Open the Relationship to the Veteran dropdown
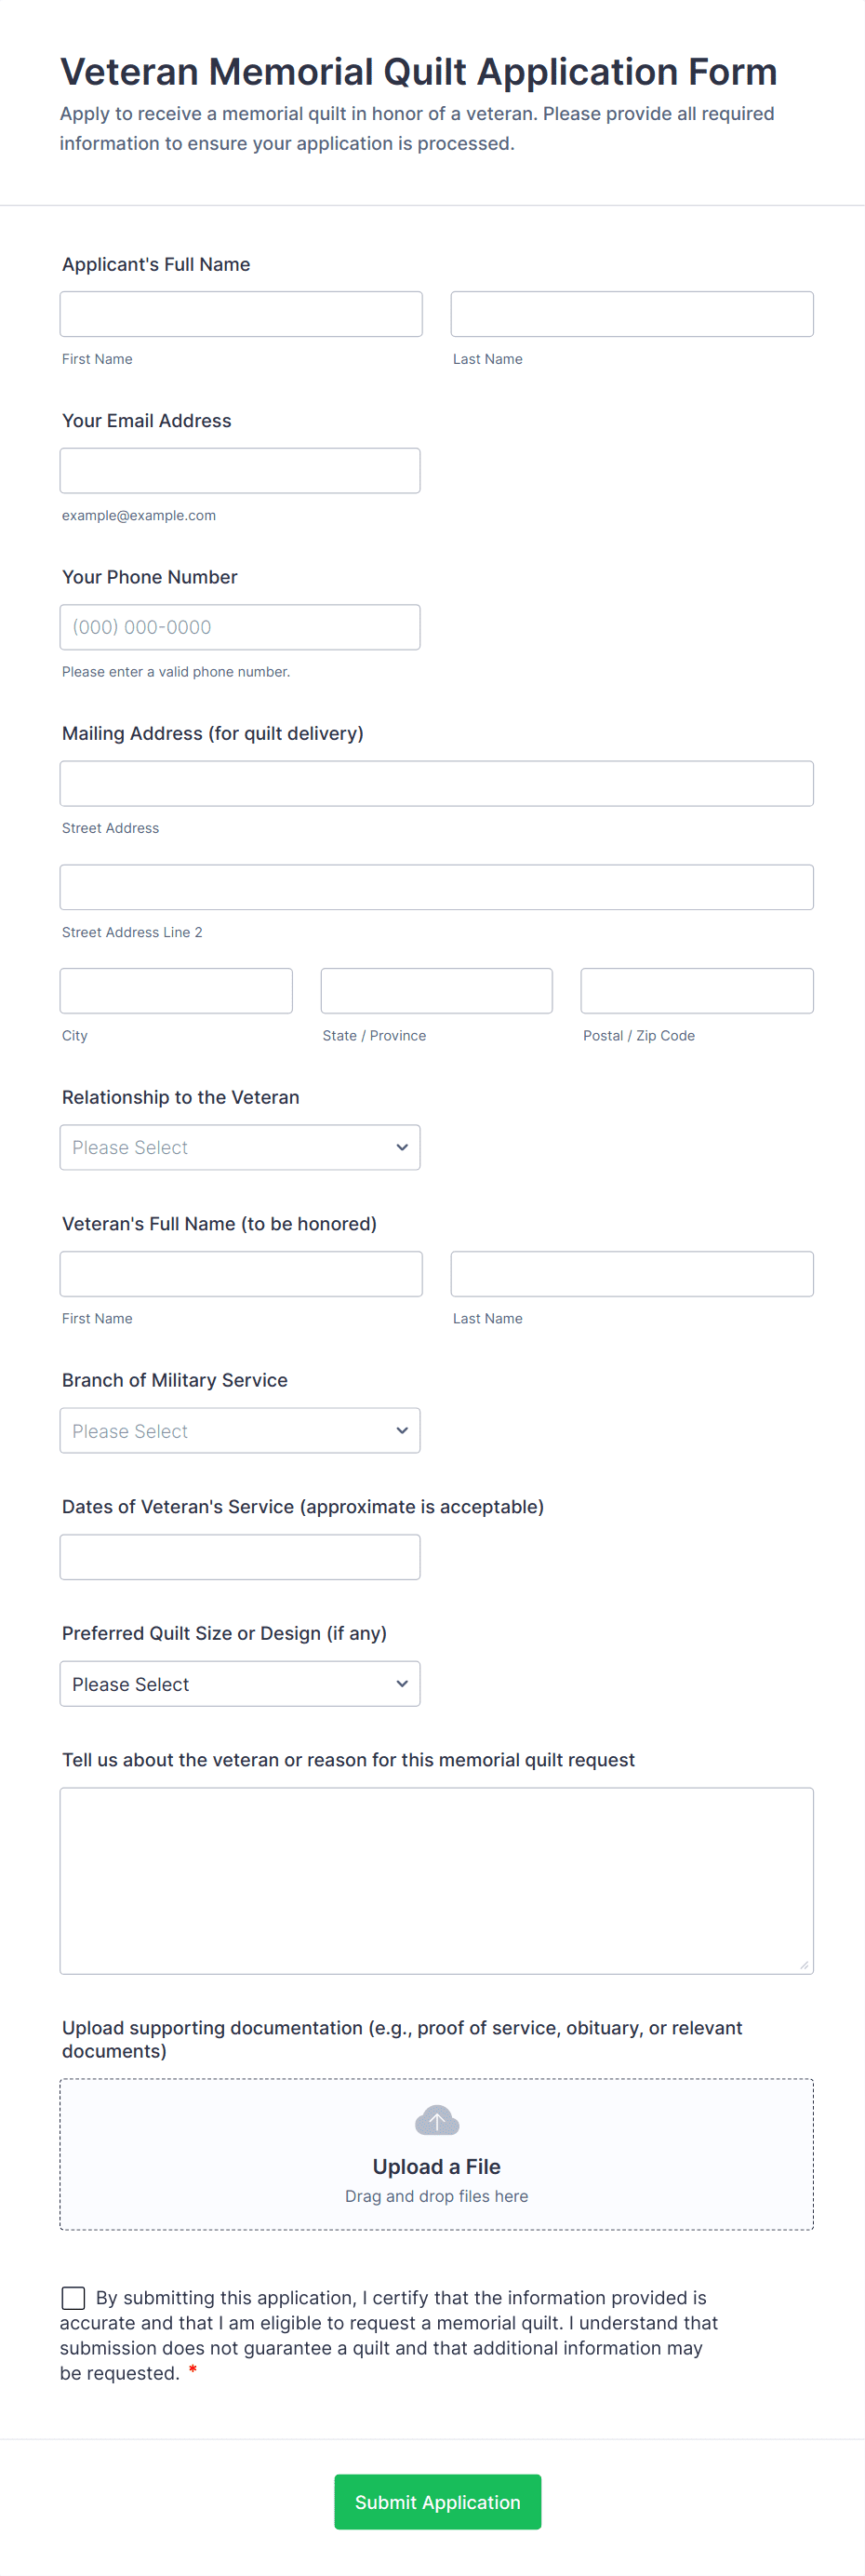Screen dimensions: 865x2576 pyautogui.click(x=240, y=1147)
